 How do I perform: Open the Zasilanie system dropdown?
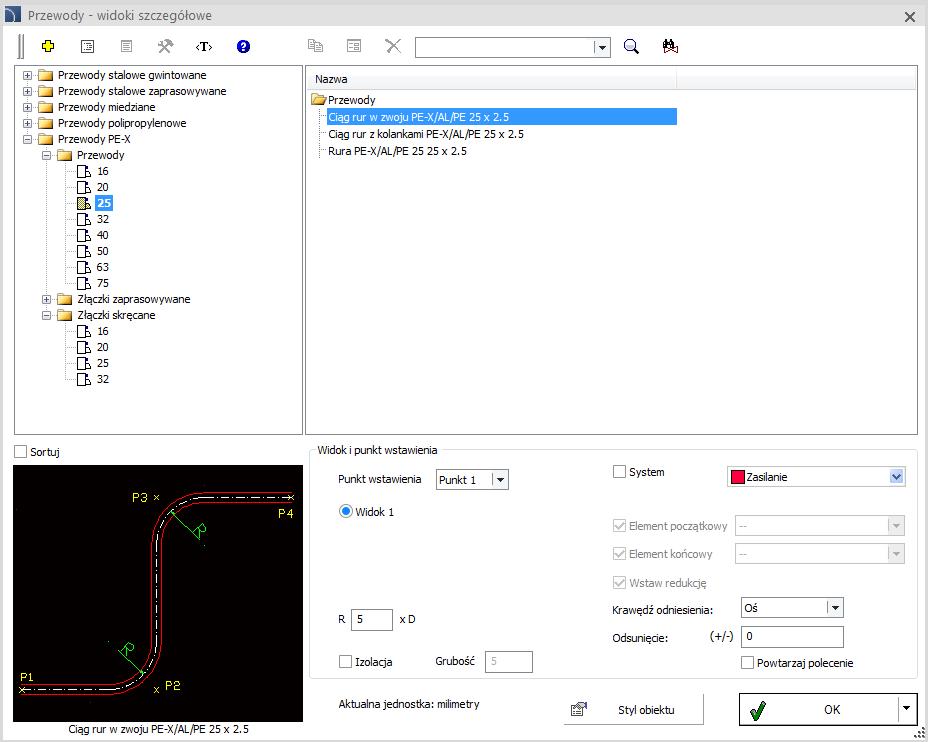(897, 477)
